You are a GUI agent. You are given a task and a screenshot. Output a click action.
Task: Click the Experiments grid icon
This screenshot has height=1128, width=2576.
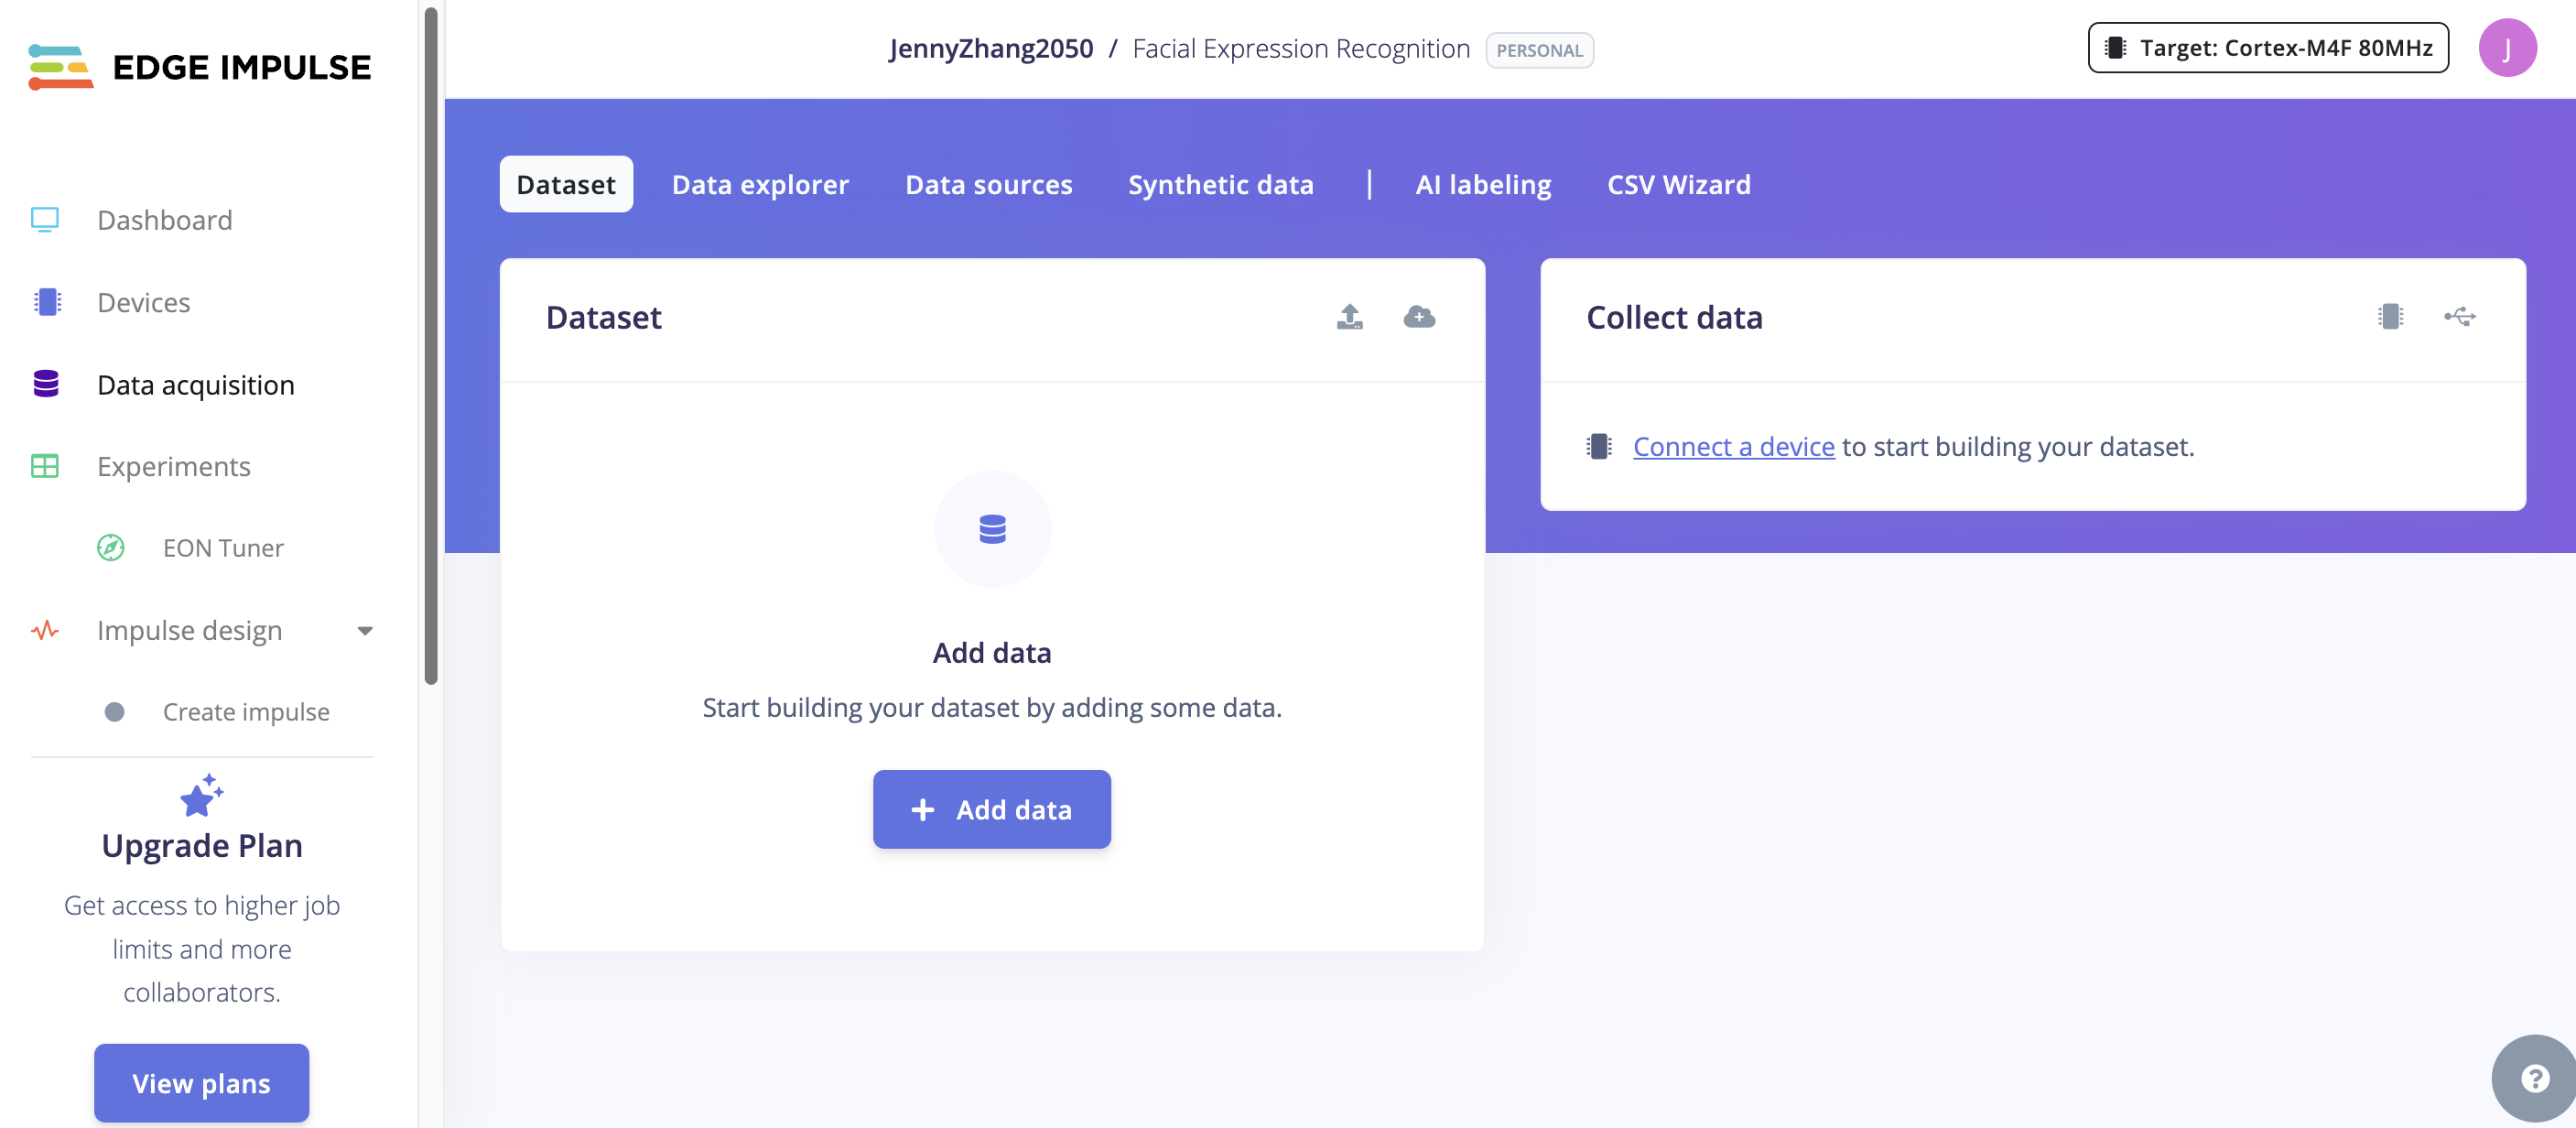[x=45, y=466]
